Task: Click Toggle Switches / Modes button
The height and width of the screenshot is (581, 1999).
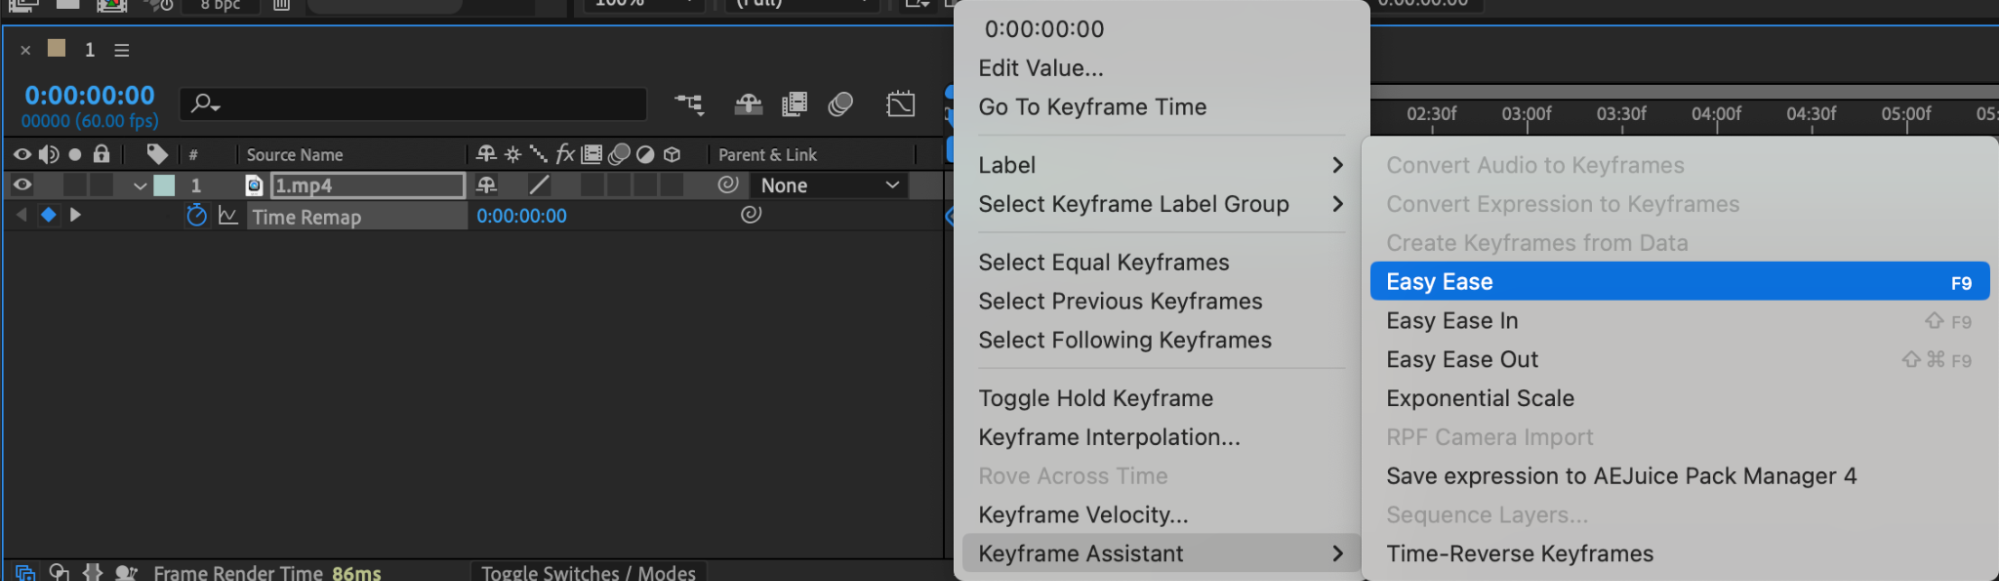Action: click(x=588, y=572)
